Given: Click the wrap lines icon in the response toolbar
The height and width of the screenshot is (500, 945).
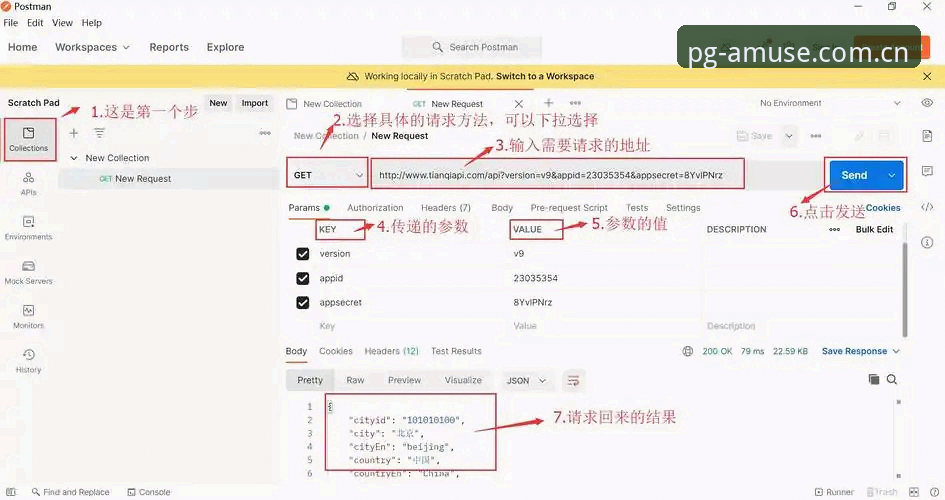Looking at the screenshot, I should (573, 380).
